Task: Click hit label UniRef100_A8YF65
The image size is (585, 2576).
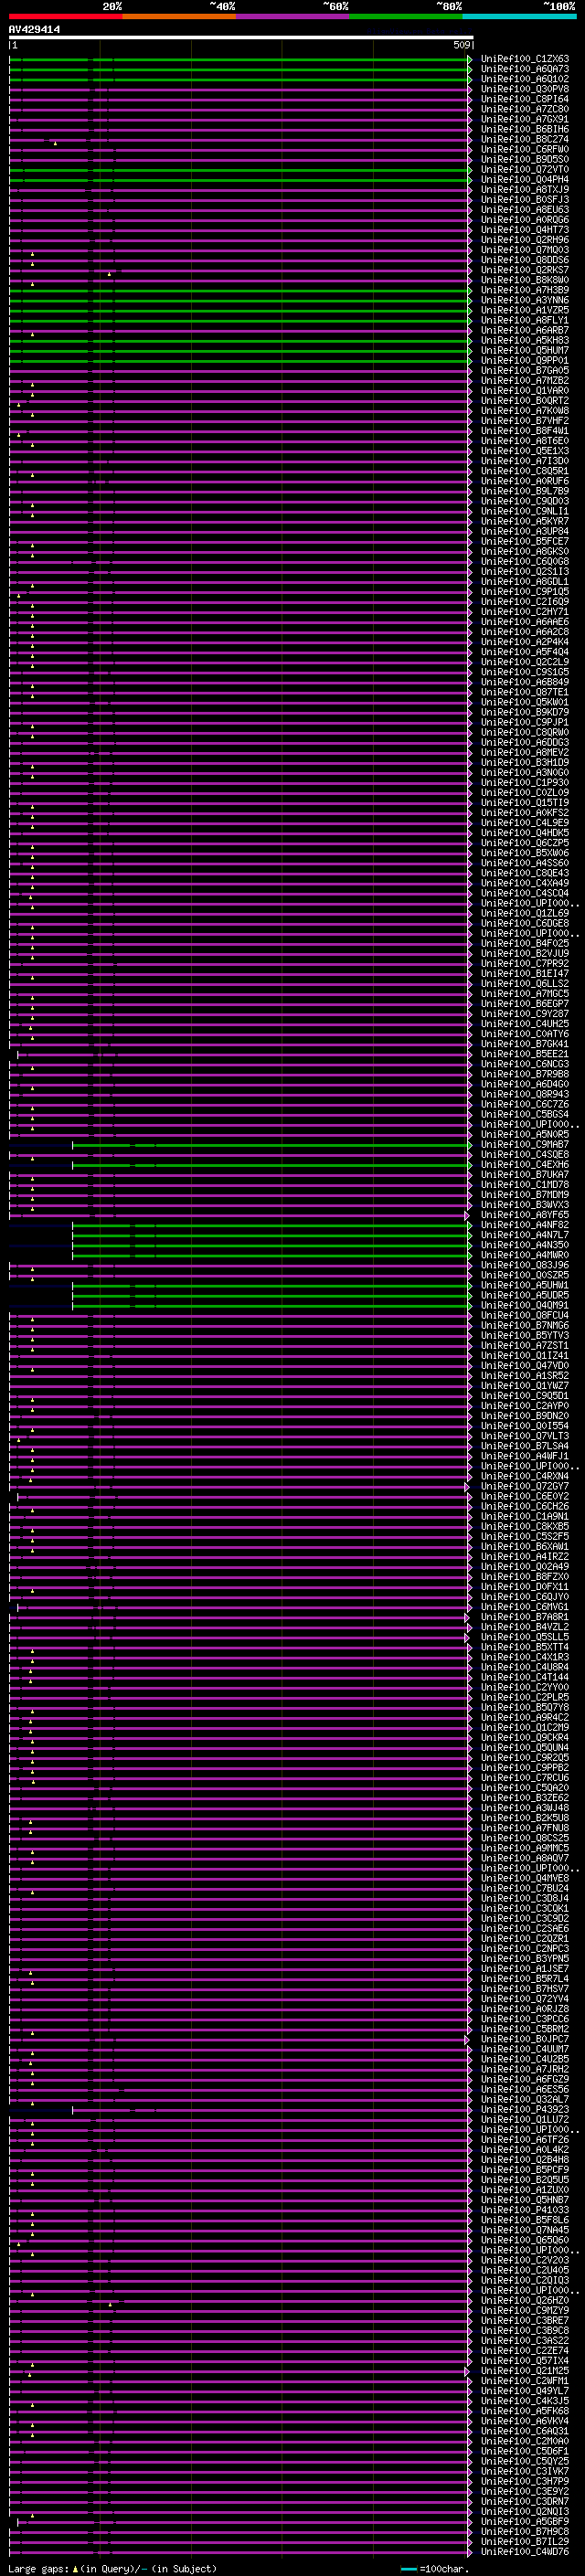Action: pos(525,1215)
